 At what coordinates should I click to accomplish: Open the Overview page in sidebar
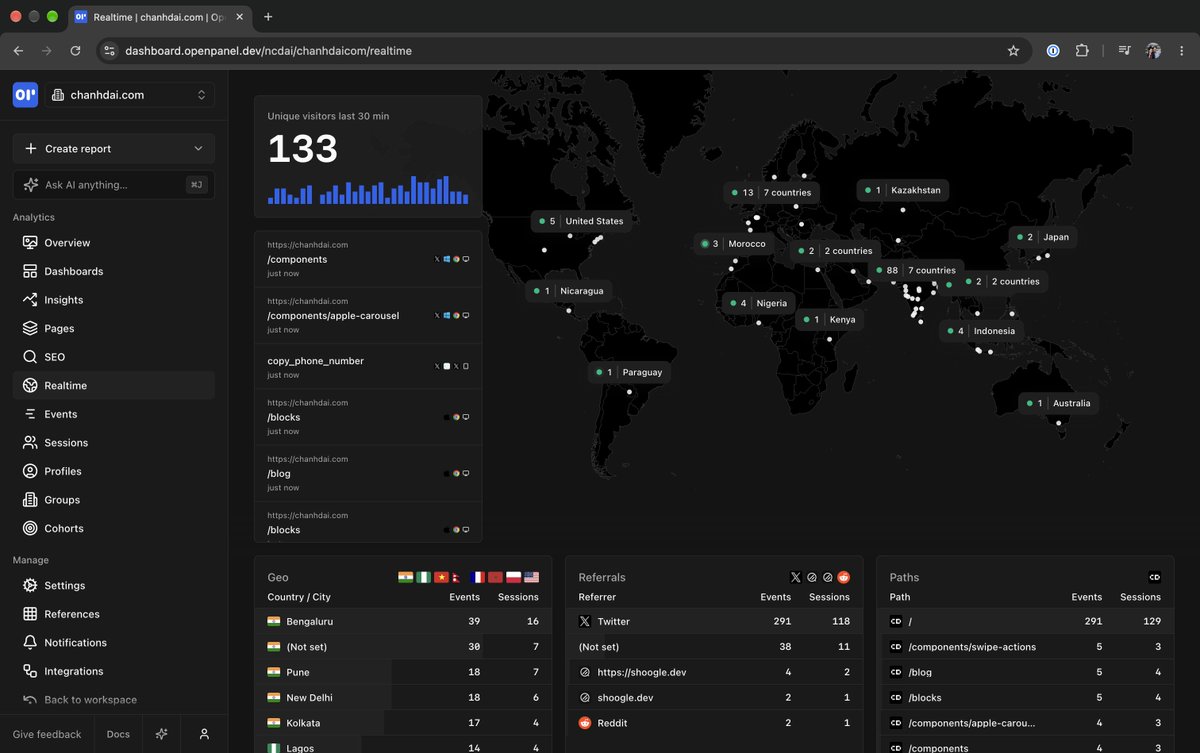click(x=114, y=243)
